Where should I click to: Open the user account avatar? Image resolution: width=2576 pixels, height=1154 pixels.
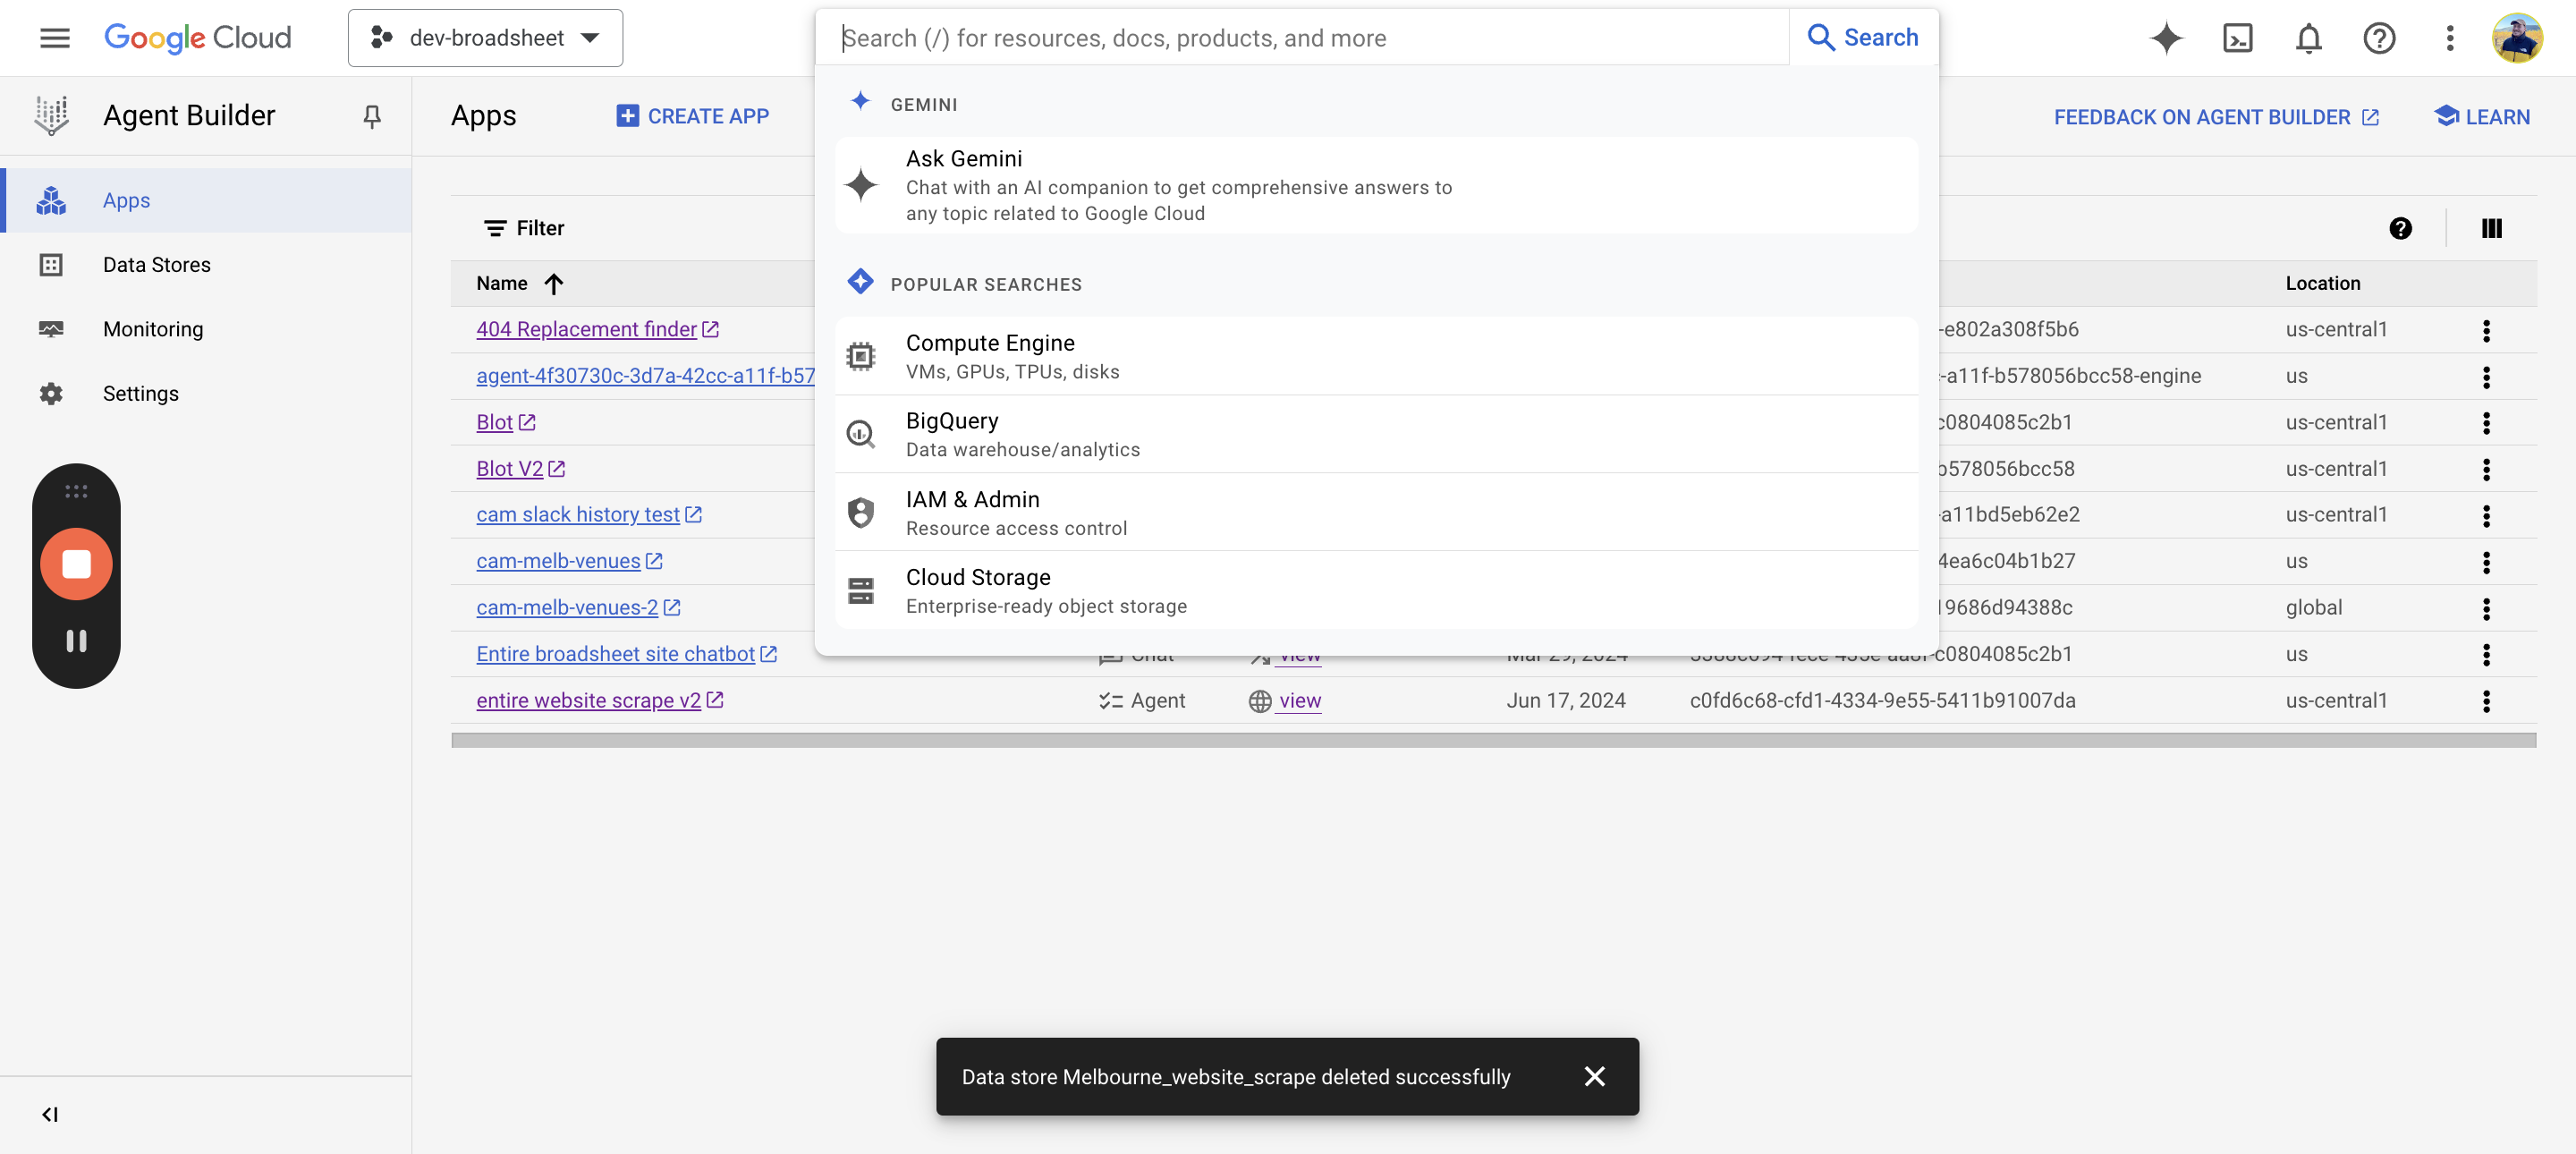pos(2516,38)
